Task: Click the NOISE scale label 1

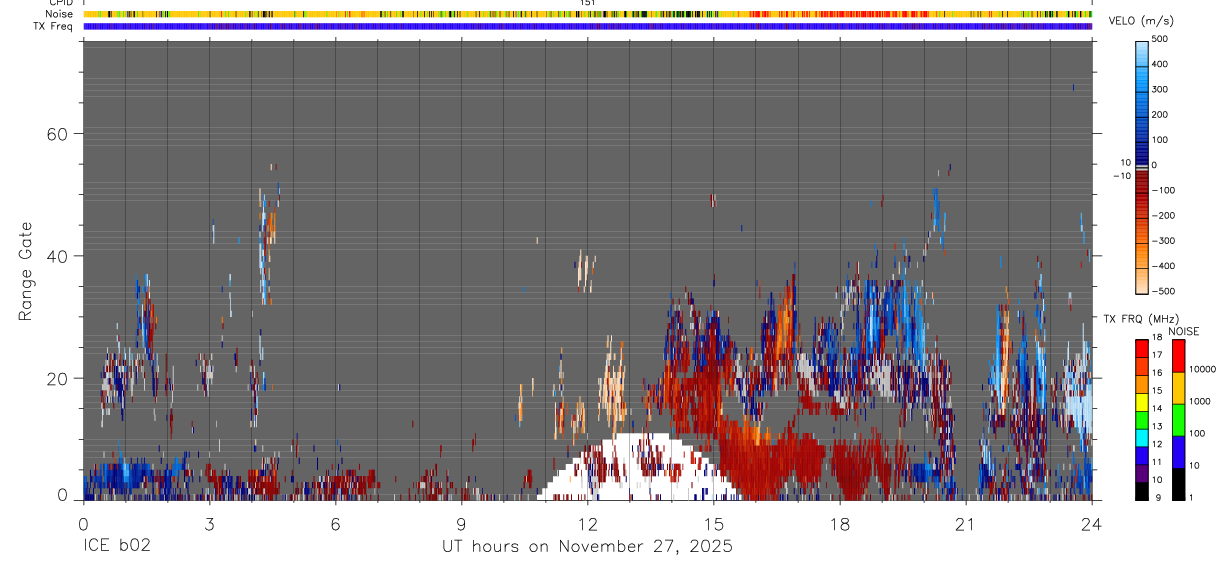Action: point(1191,497)
